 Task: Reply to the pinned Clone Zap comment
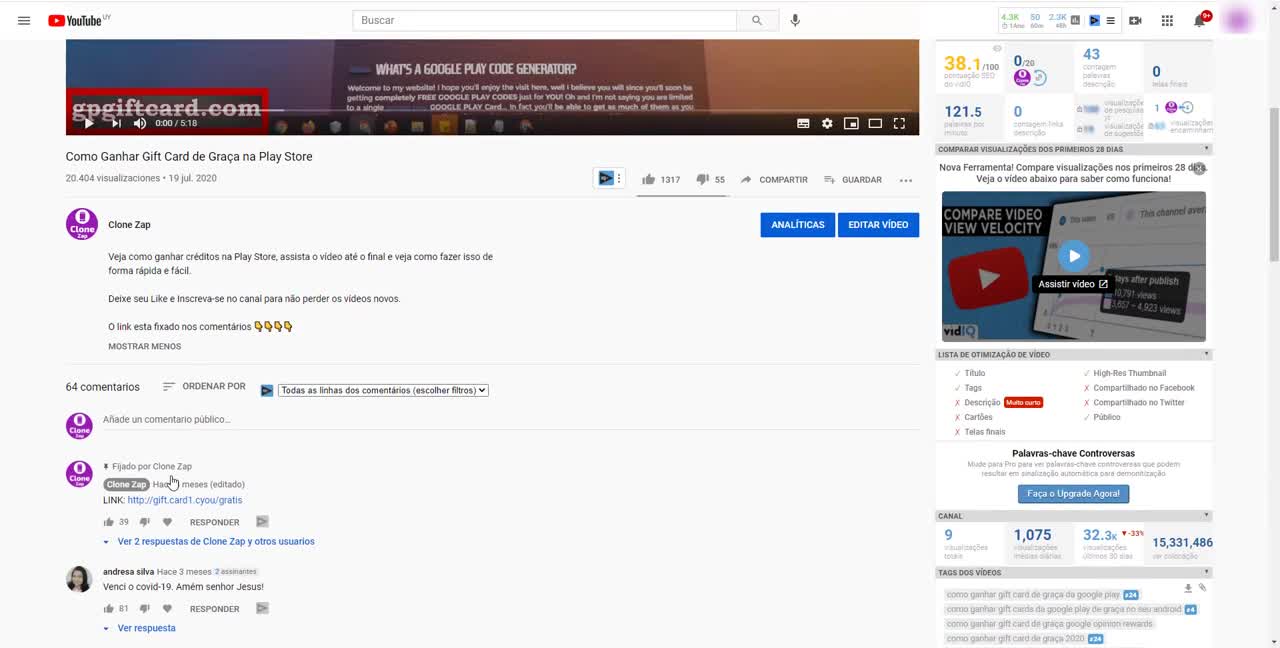215,522
